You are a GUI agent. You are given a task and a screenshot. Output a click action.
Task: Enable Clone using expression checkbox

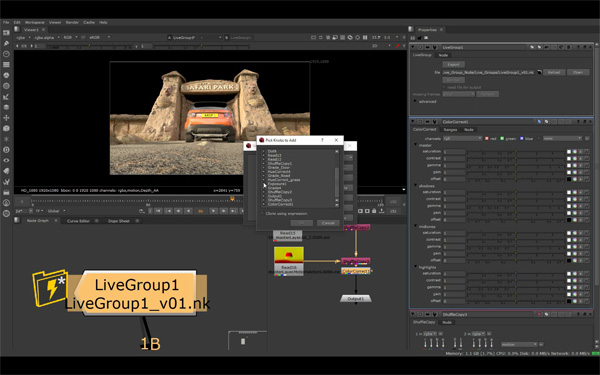[x=262, y=214]
